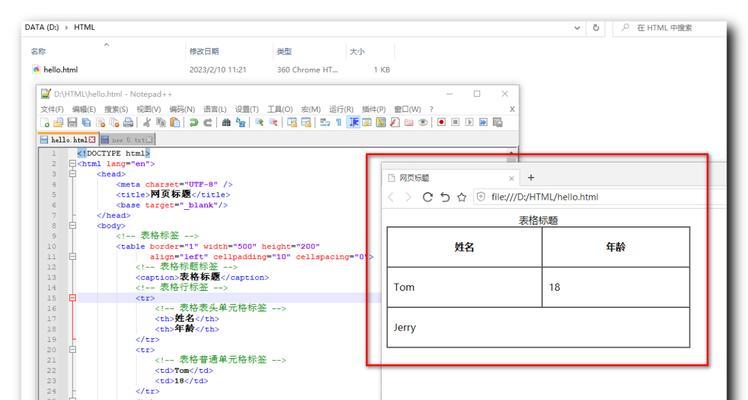Cut selection using scissors icon
This screenshot has width=748, height=400.
click(x=146, y=123)
